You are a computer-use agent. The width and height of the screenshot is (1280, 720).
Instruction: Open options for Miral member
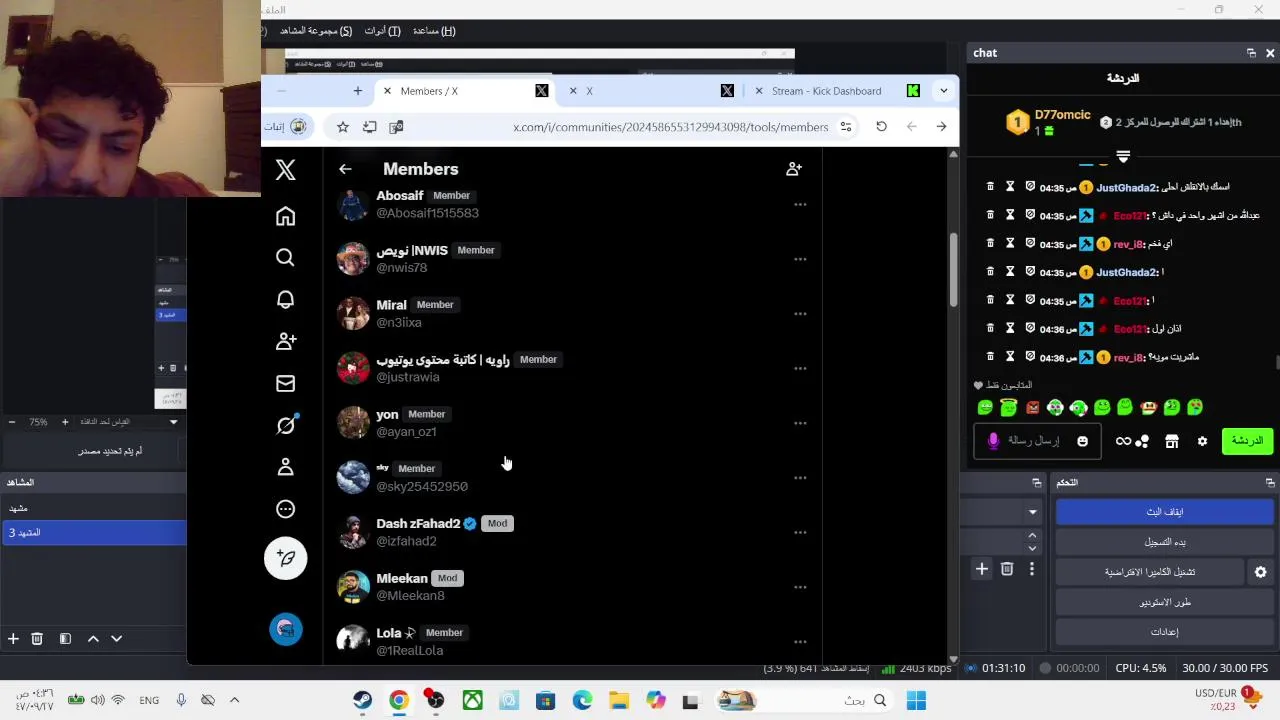[x=800, y=314]
